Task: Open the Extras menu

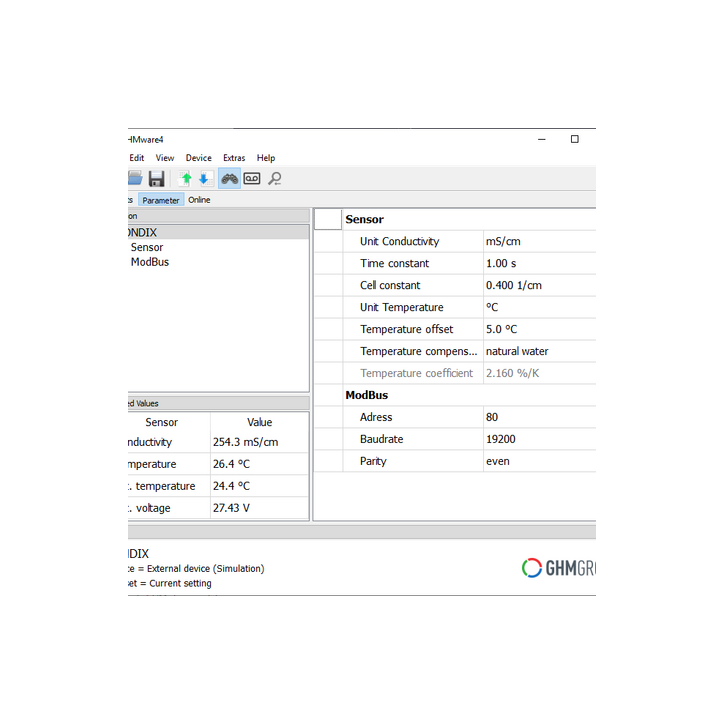Action: tap(234, 158)
